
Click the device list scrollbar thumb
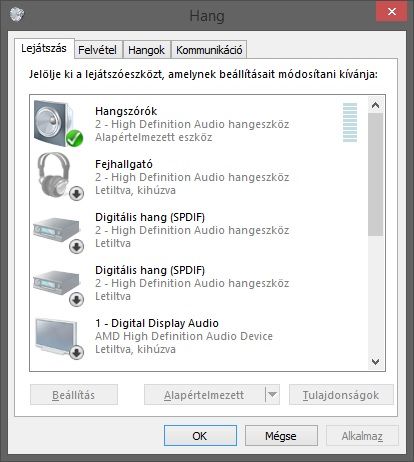(x=376, y=175)
